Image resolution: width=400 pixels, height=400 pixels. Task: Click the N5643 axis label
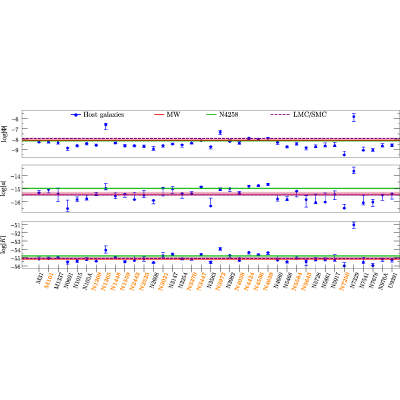[305, 280]
